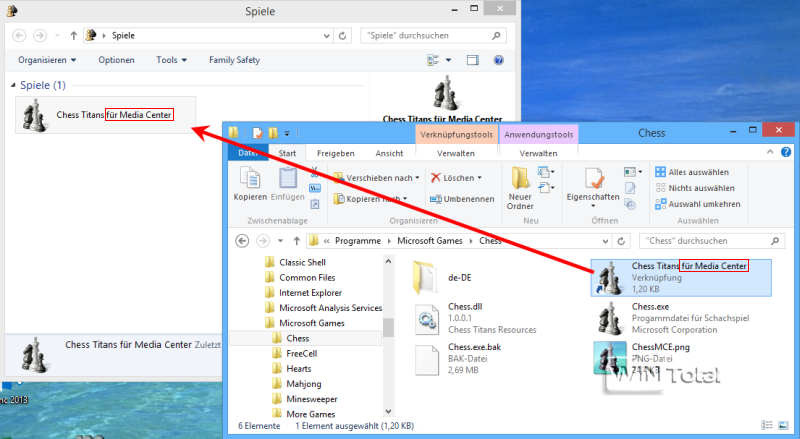Screen dimensions: 800x439
Task: Open the Organisieren dropdown in Spiele window
Action: point(47,60)
